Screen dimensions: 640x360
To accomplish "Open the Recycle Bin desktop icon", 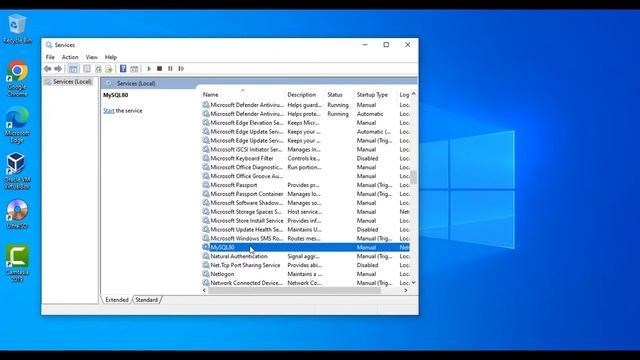I will pyautogui.click(x=17, y=29).
